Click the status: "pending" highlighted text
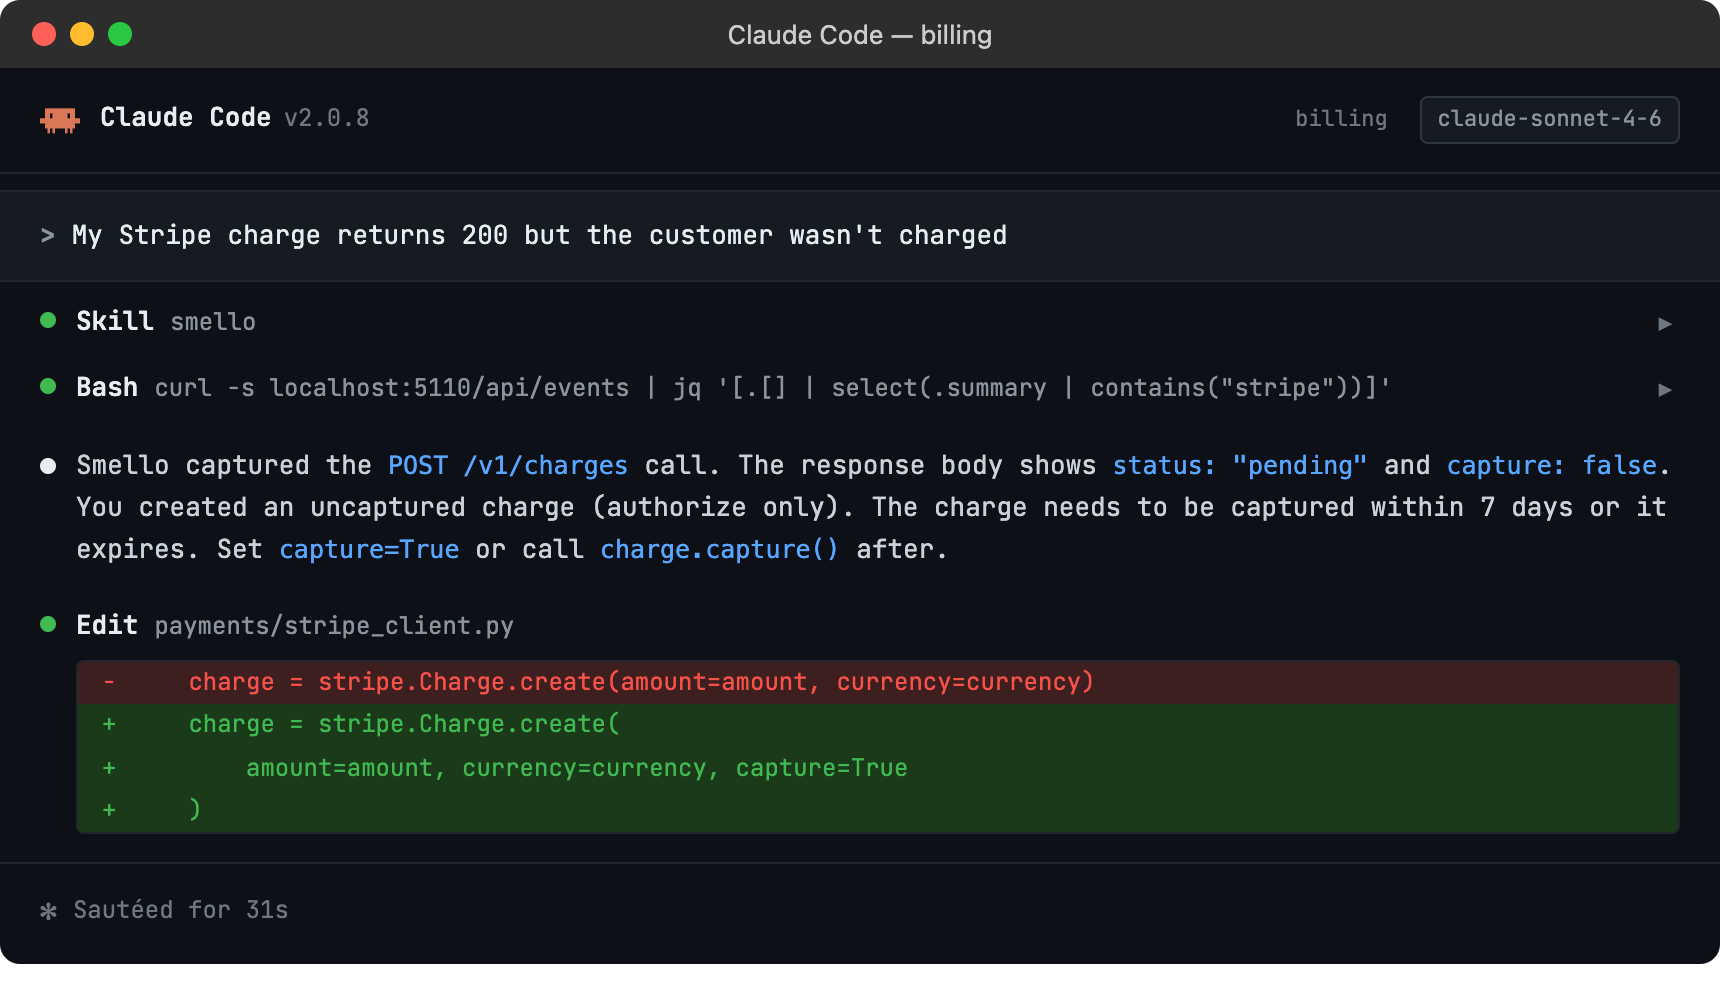 coord(1240,465)
